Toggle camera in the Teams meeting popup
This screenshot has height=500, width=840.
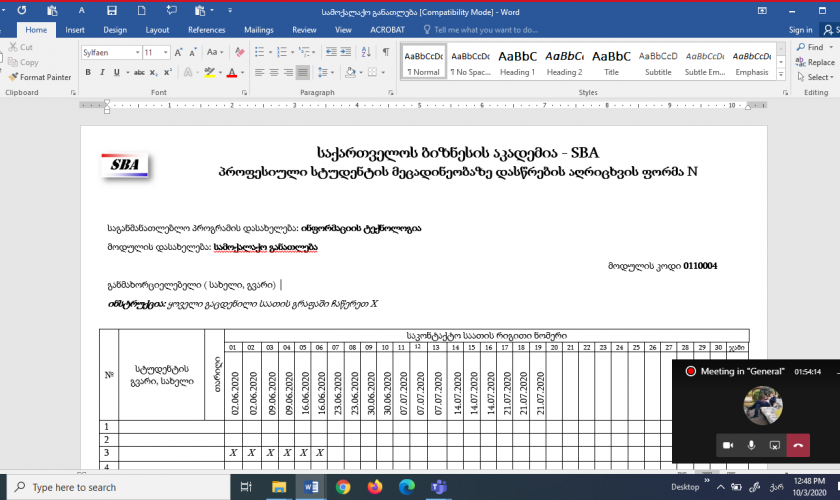(727, 445)
